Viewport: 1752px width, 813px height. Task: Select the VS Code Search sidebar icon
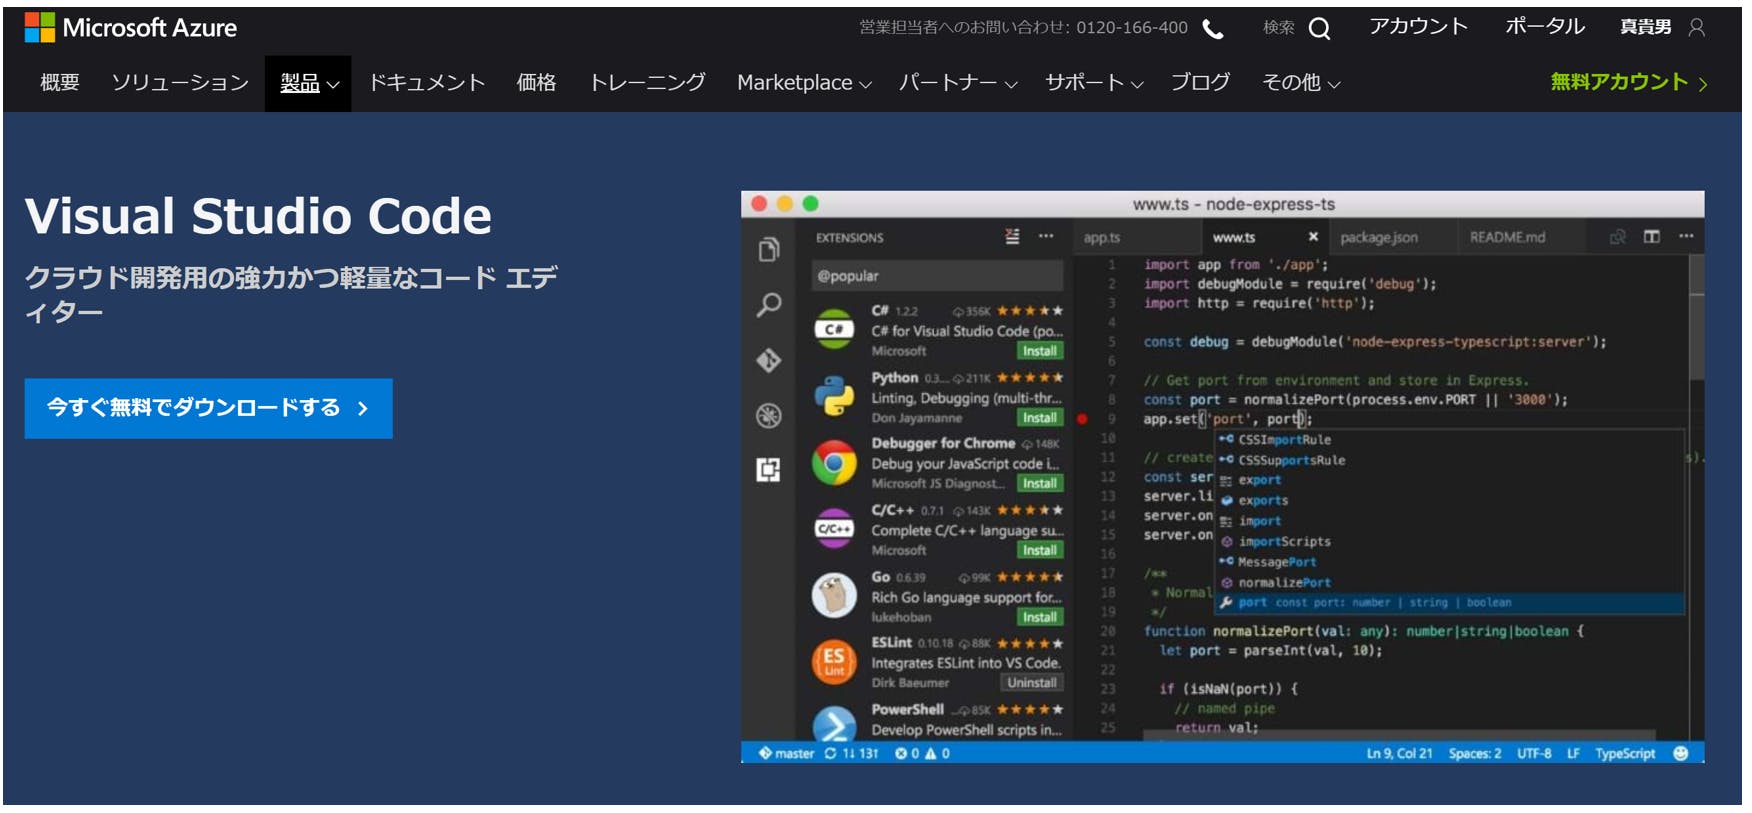tap(768, 305)
